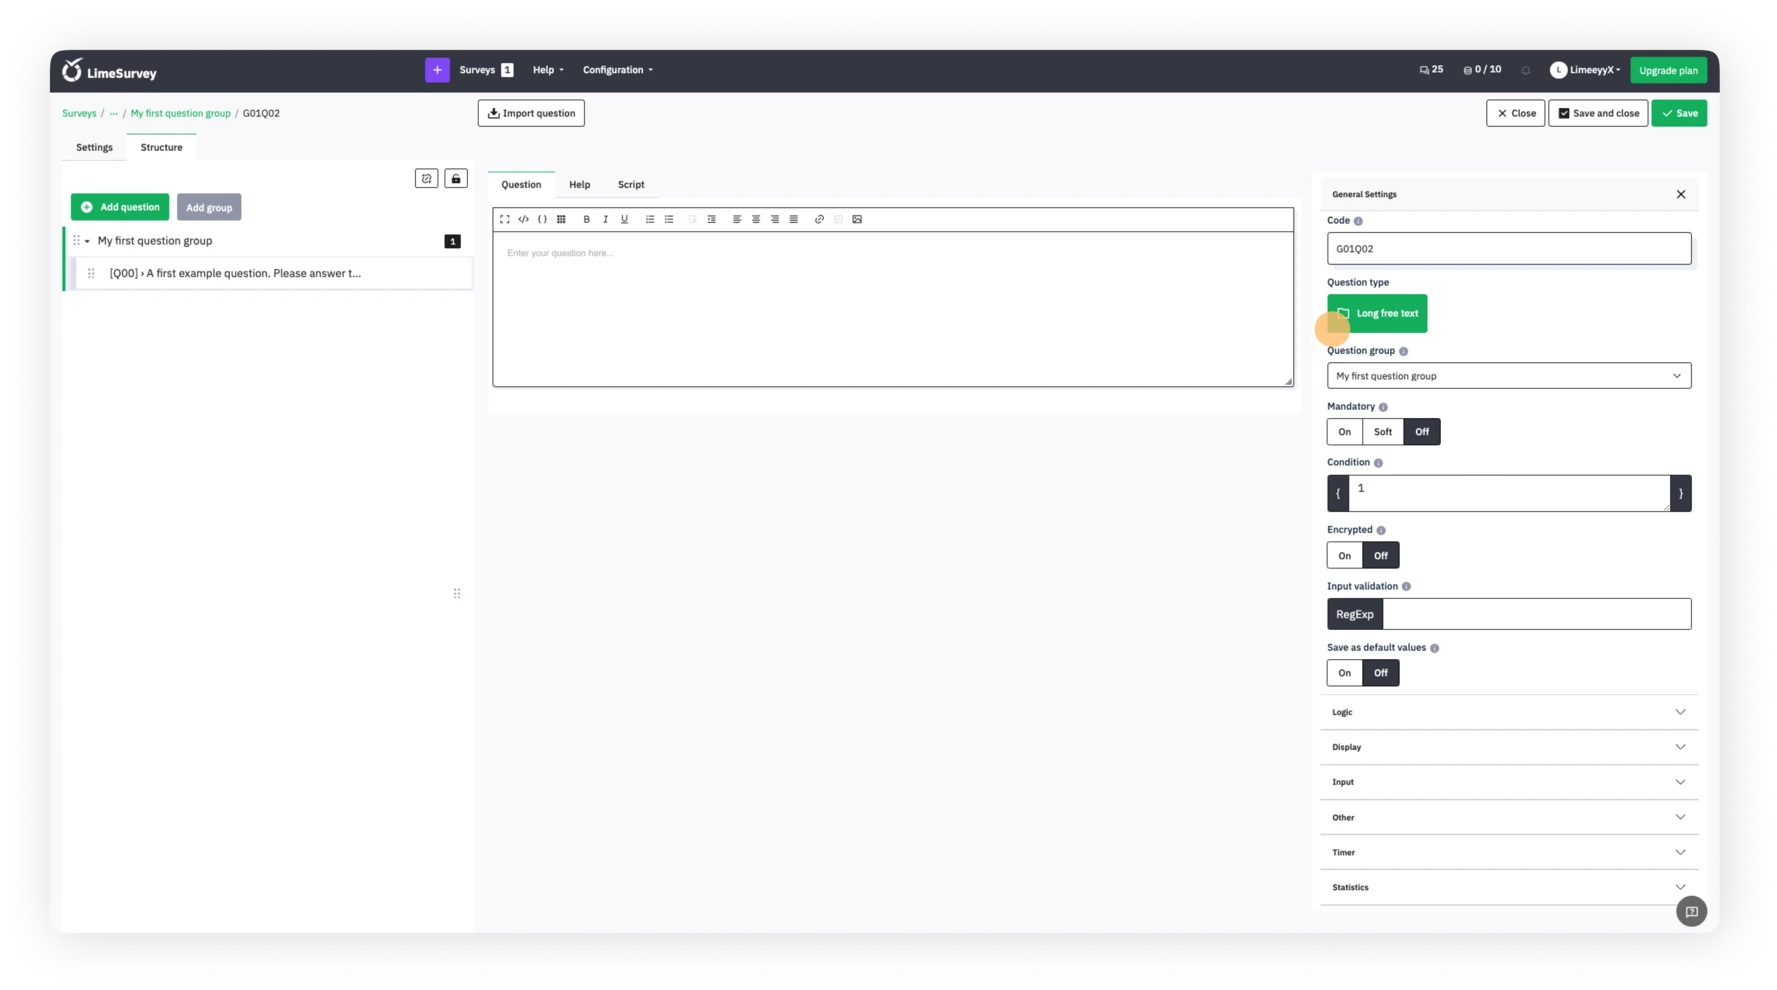Click the Question group info icon

point(1403,351)
